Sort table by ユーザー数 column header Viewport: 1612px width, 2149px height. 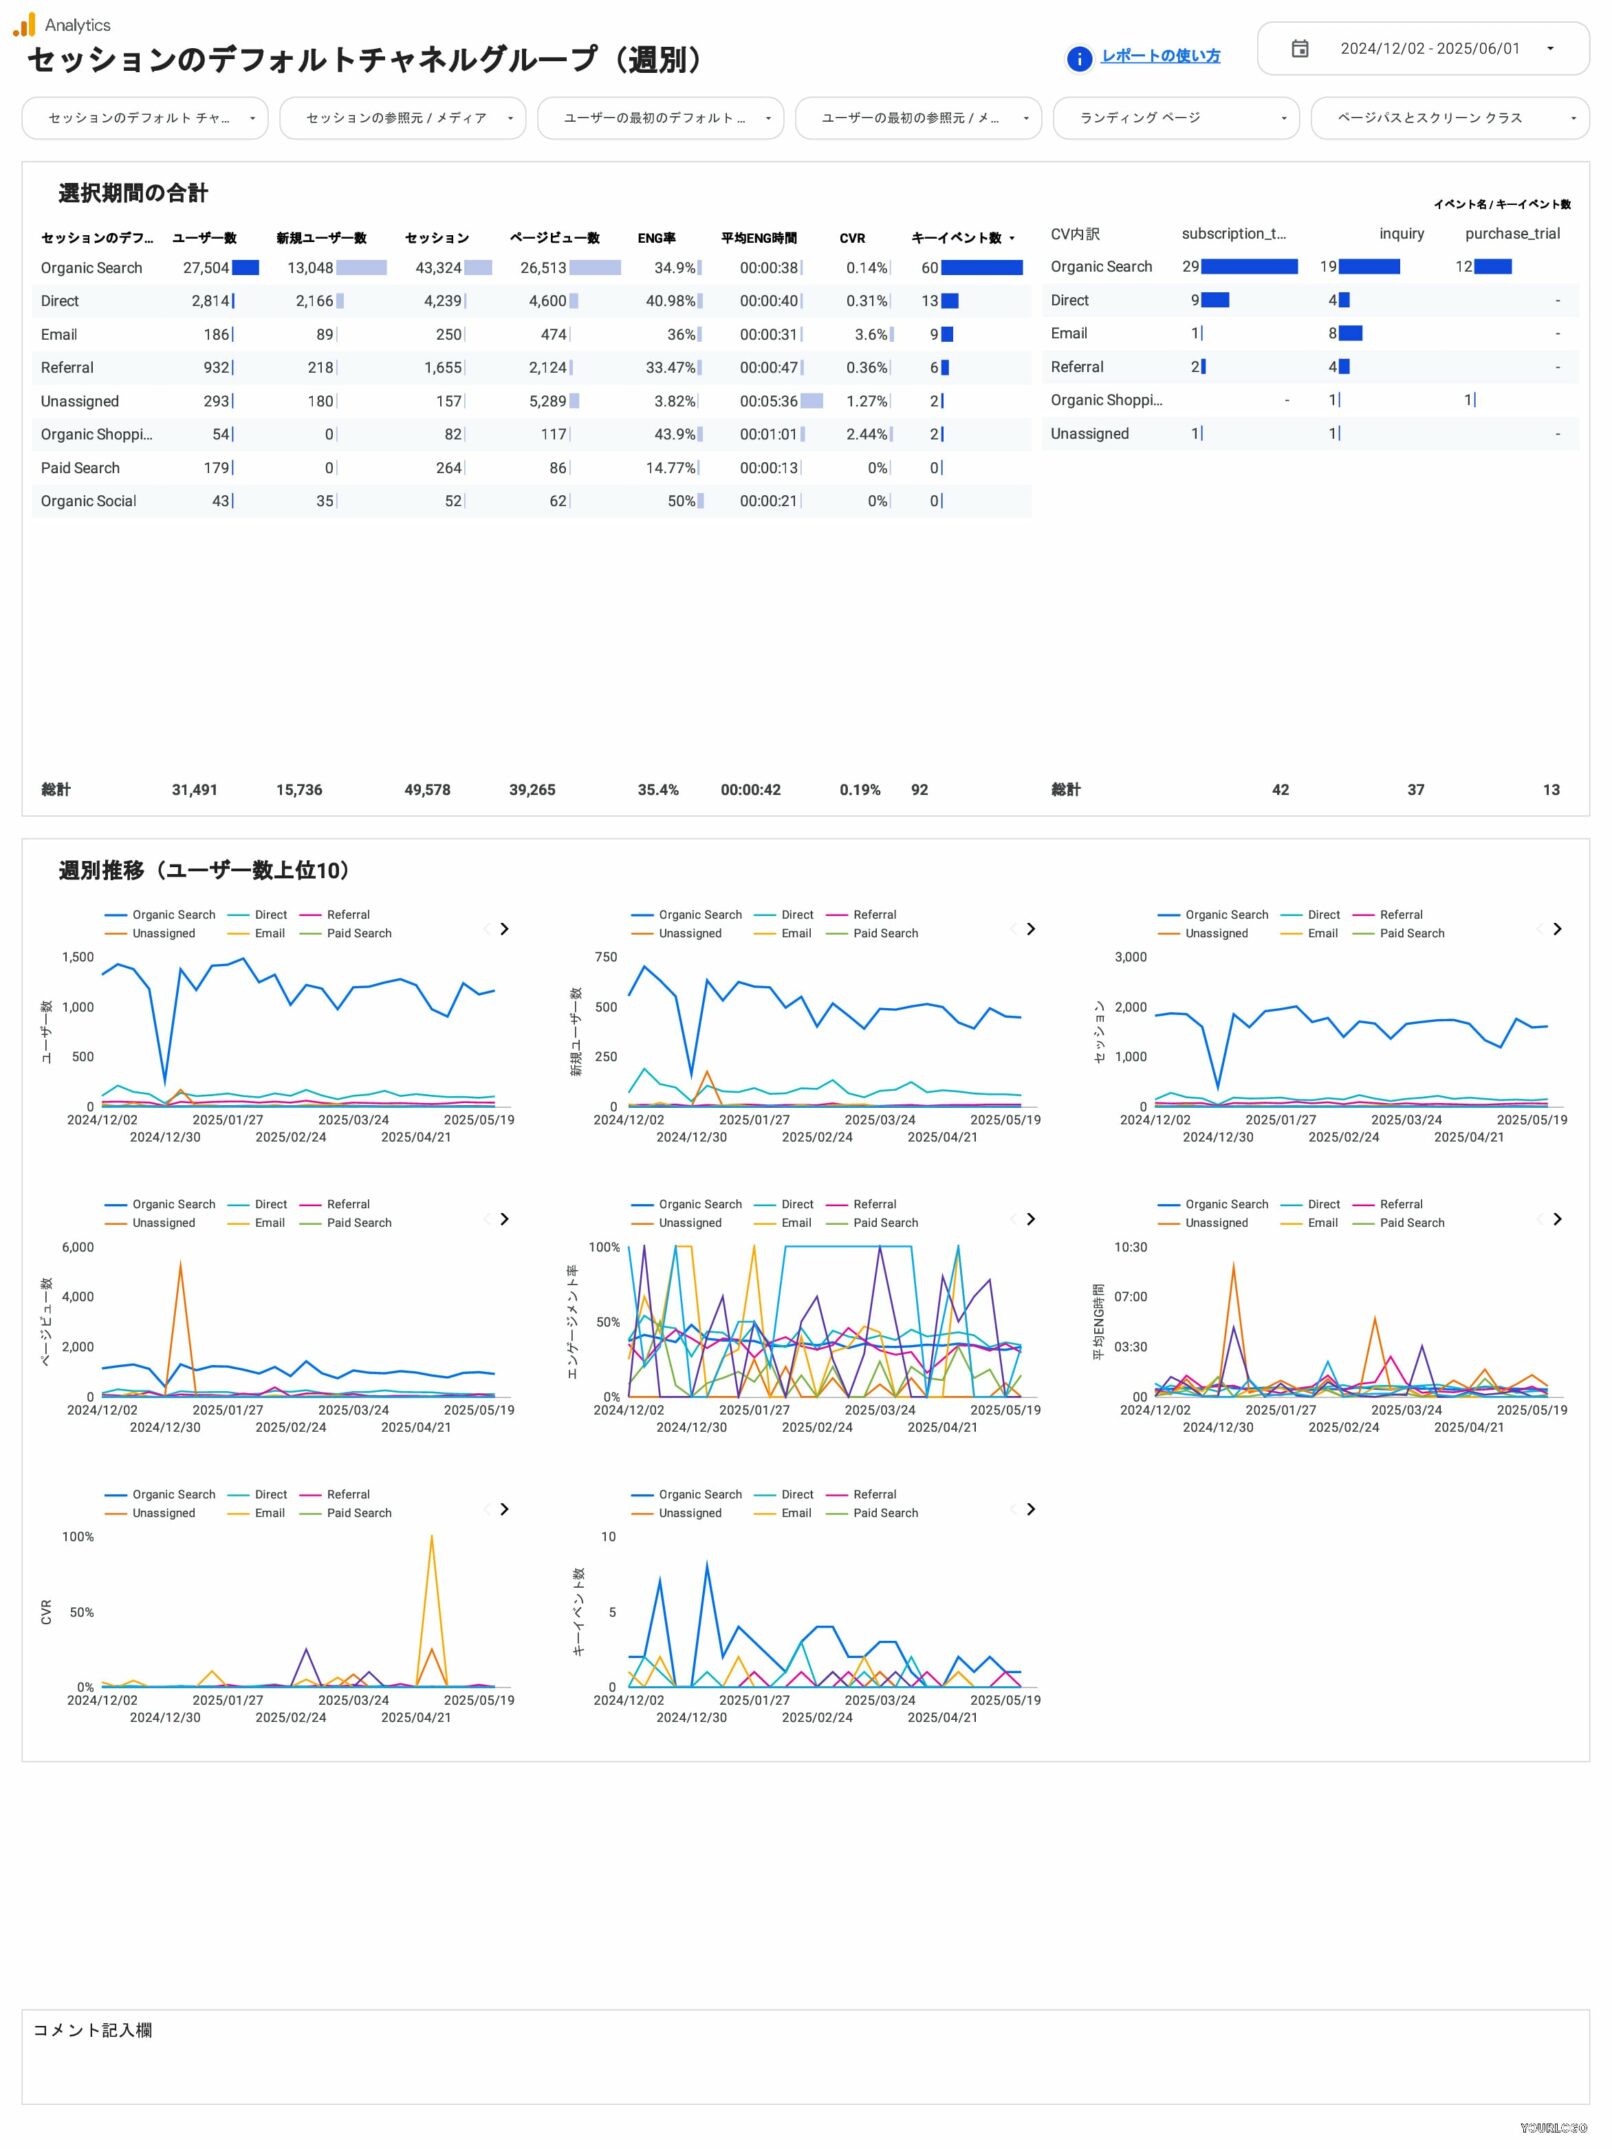tap(204, 238)
